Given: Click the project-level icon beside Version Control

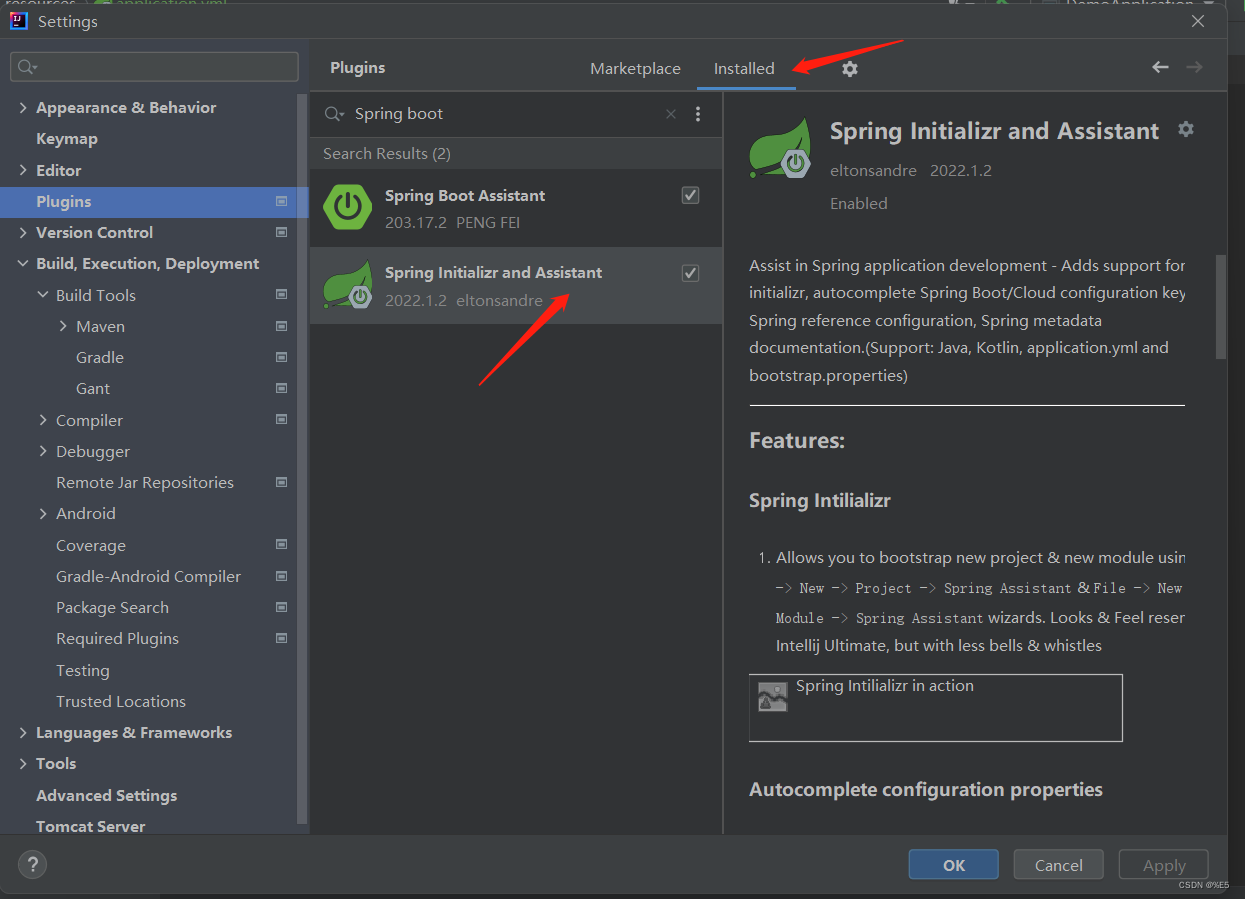Looking at the screenshot, I should click(x=282, y=232).
